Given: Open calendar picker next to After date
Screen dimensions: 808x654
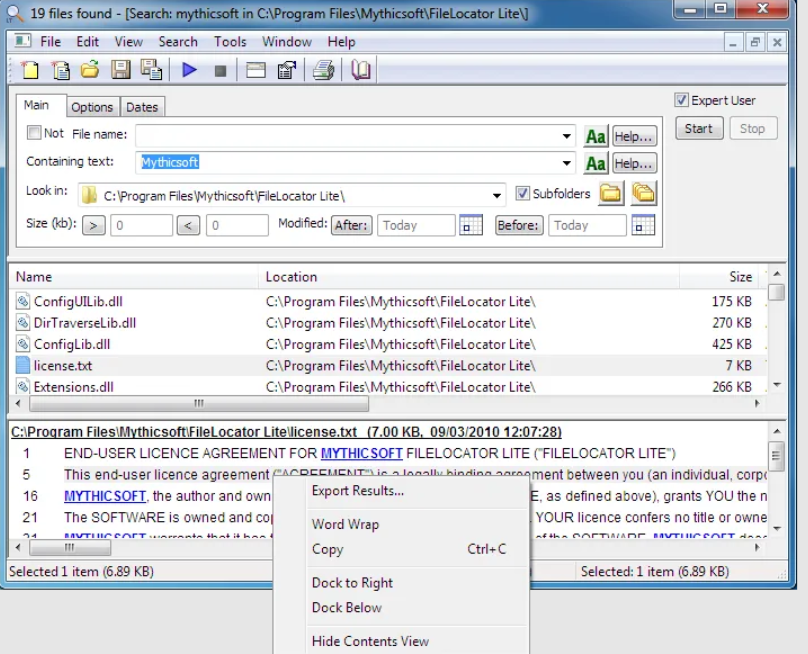Looking at the screenshot, I should point(470,225).
